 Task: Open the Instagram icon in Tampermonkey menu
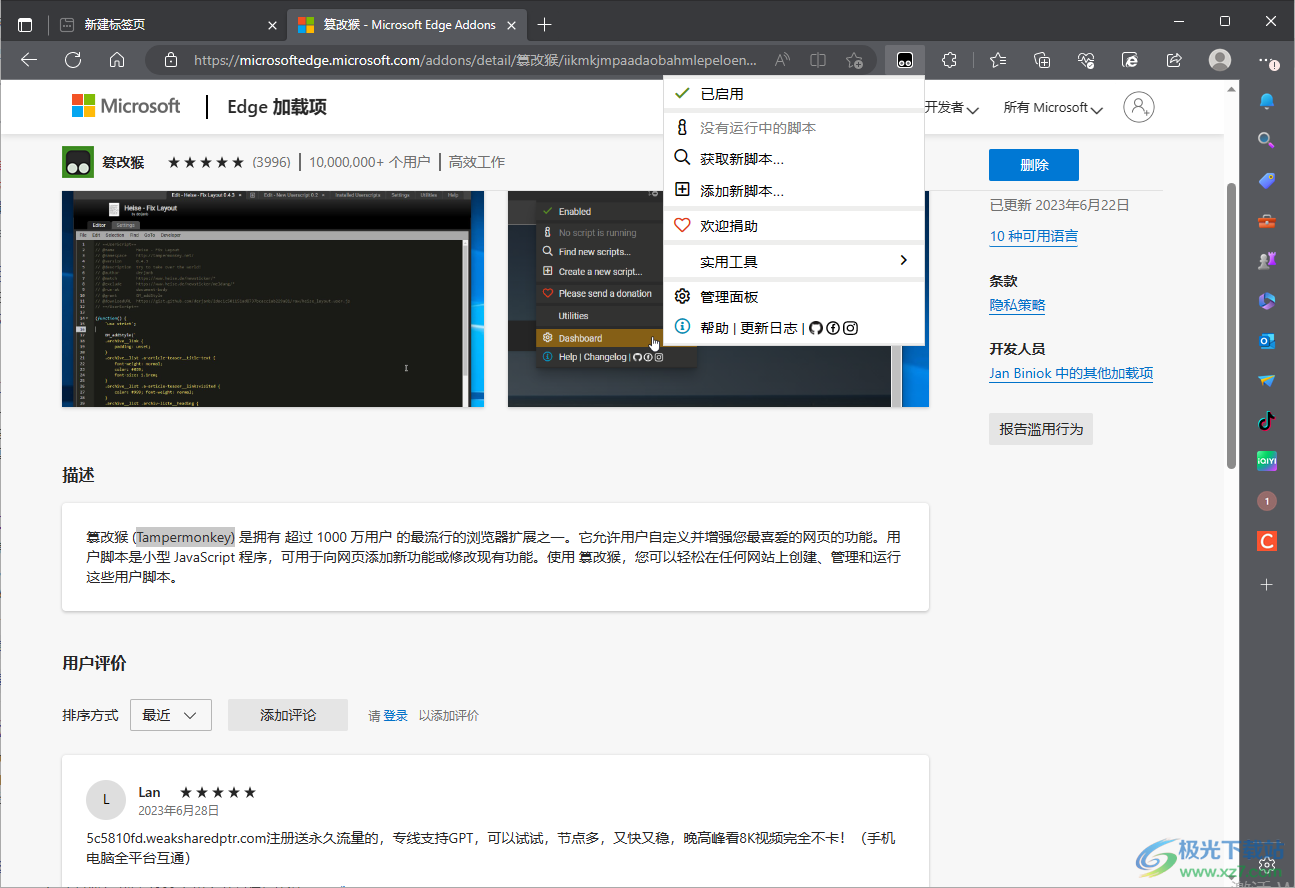[x=851, y=328]
